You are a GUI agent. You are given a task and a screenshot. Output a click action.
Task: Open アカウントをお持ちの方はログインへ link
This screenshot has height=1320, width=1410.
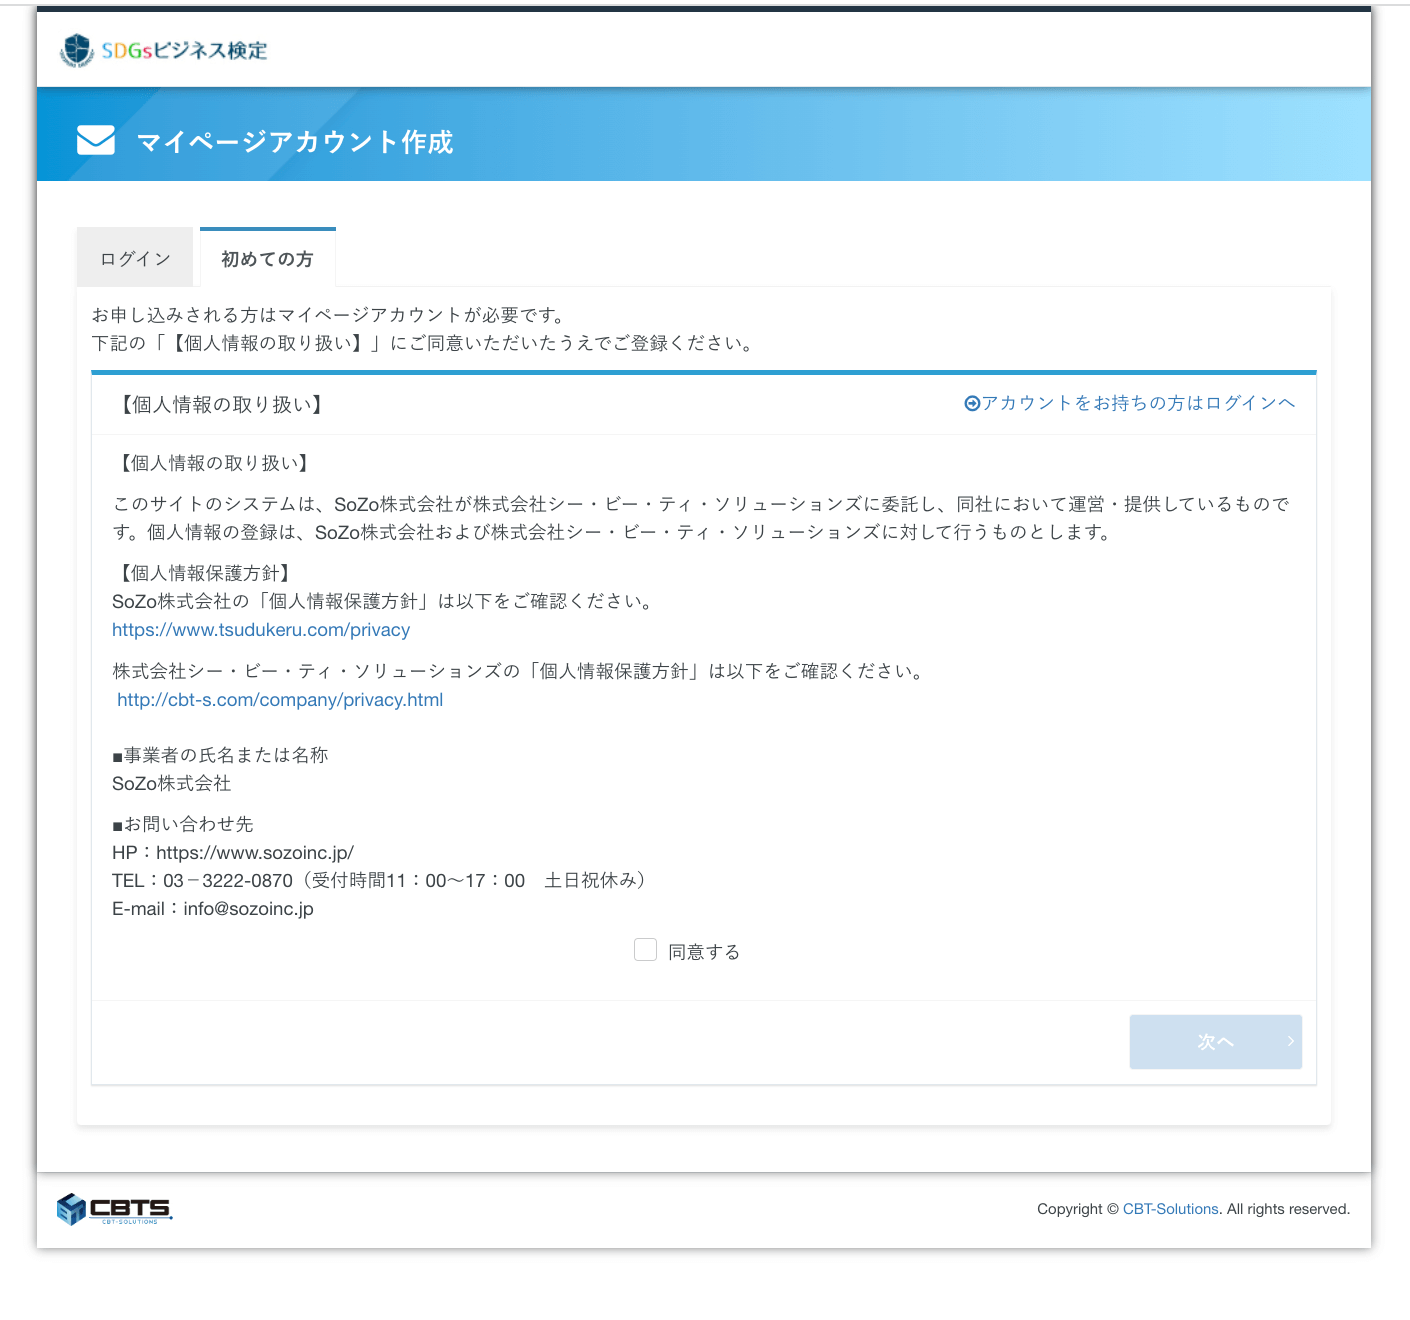(x=1138, y=403)
